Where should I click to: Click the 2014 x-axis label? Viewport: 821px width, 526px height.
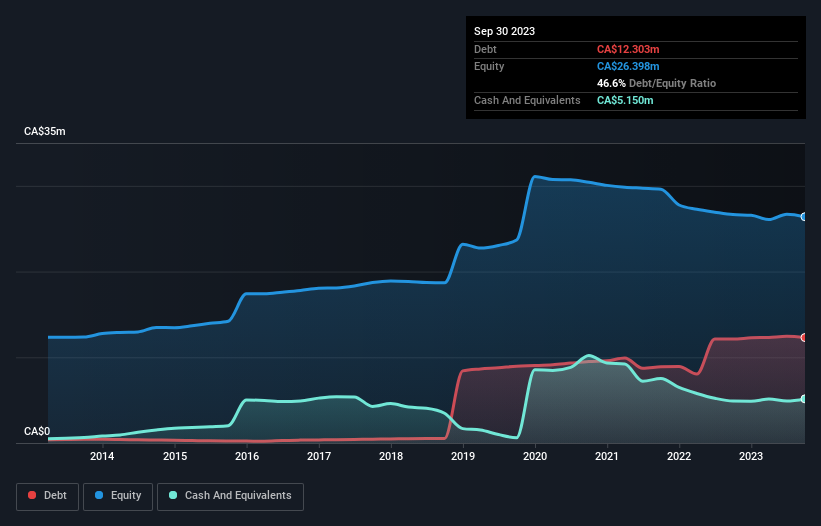pyautogui.click(x=102, y=456)
